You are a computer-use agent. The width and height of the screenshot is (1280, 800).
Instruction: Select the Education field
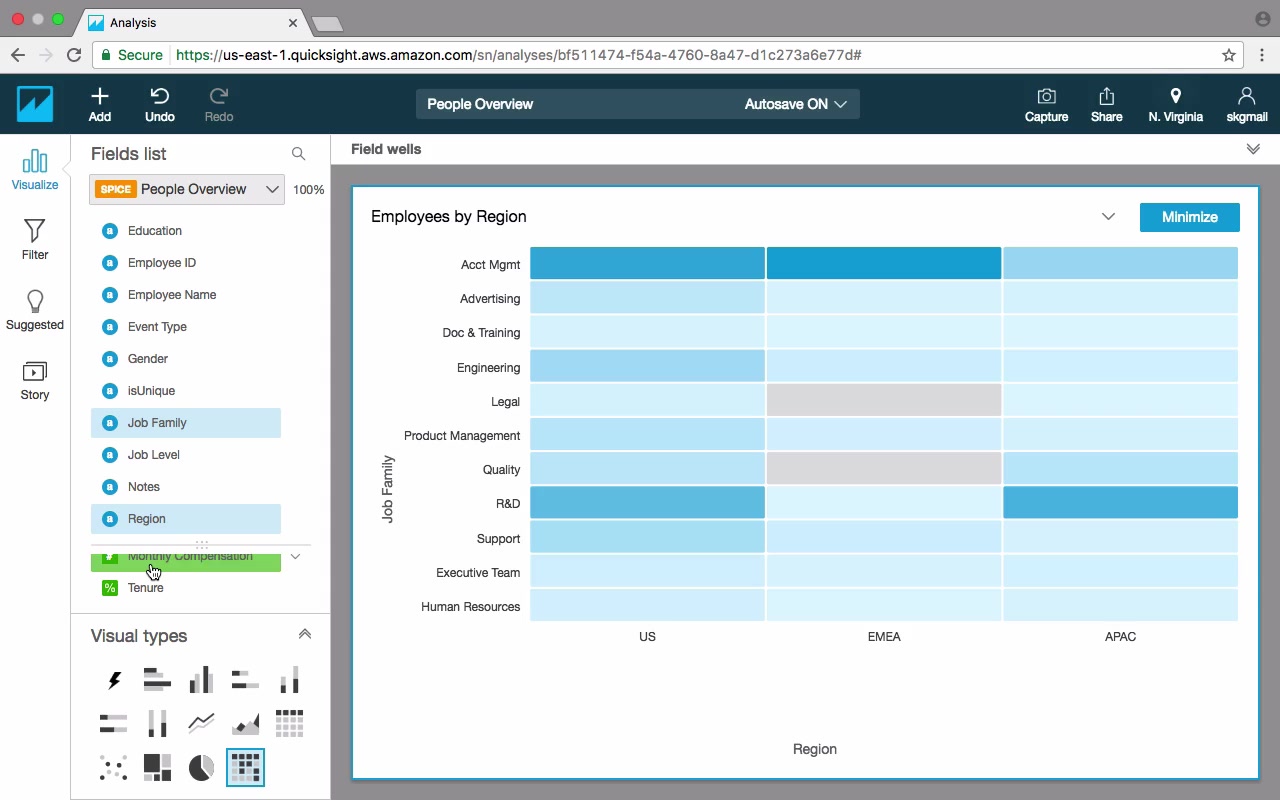tap(186, 231)
